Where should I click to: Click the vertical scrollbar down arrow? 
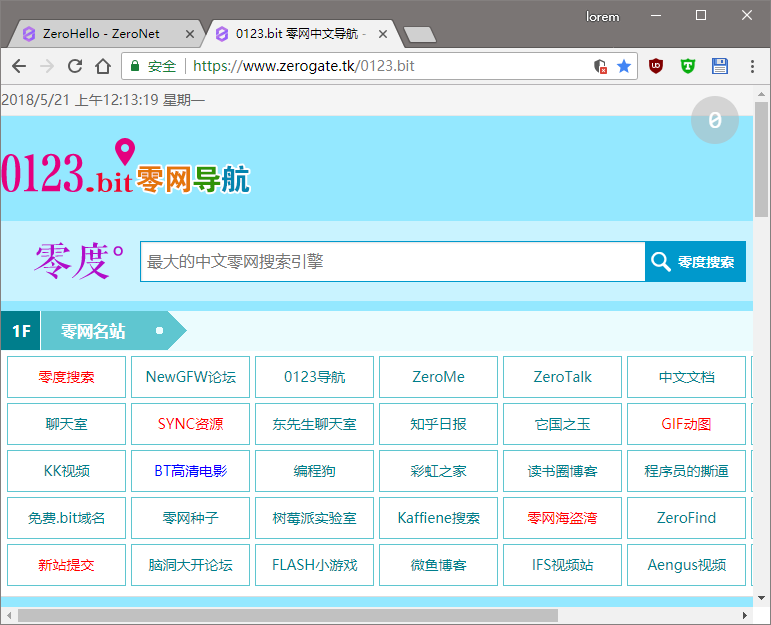click(761, 598)
